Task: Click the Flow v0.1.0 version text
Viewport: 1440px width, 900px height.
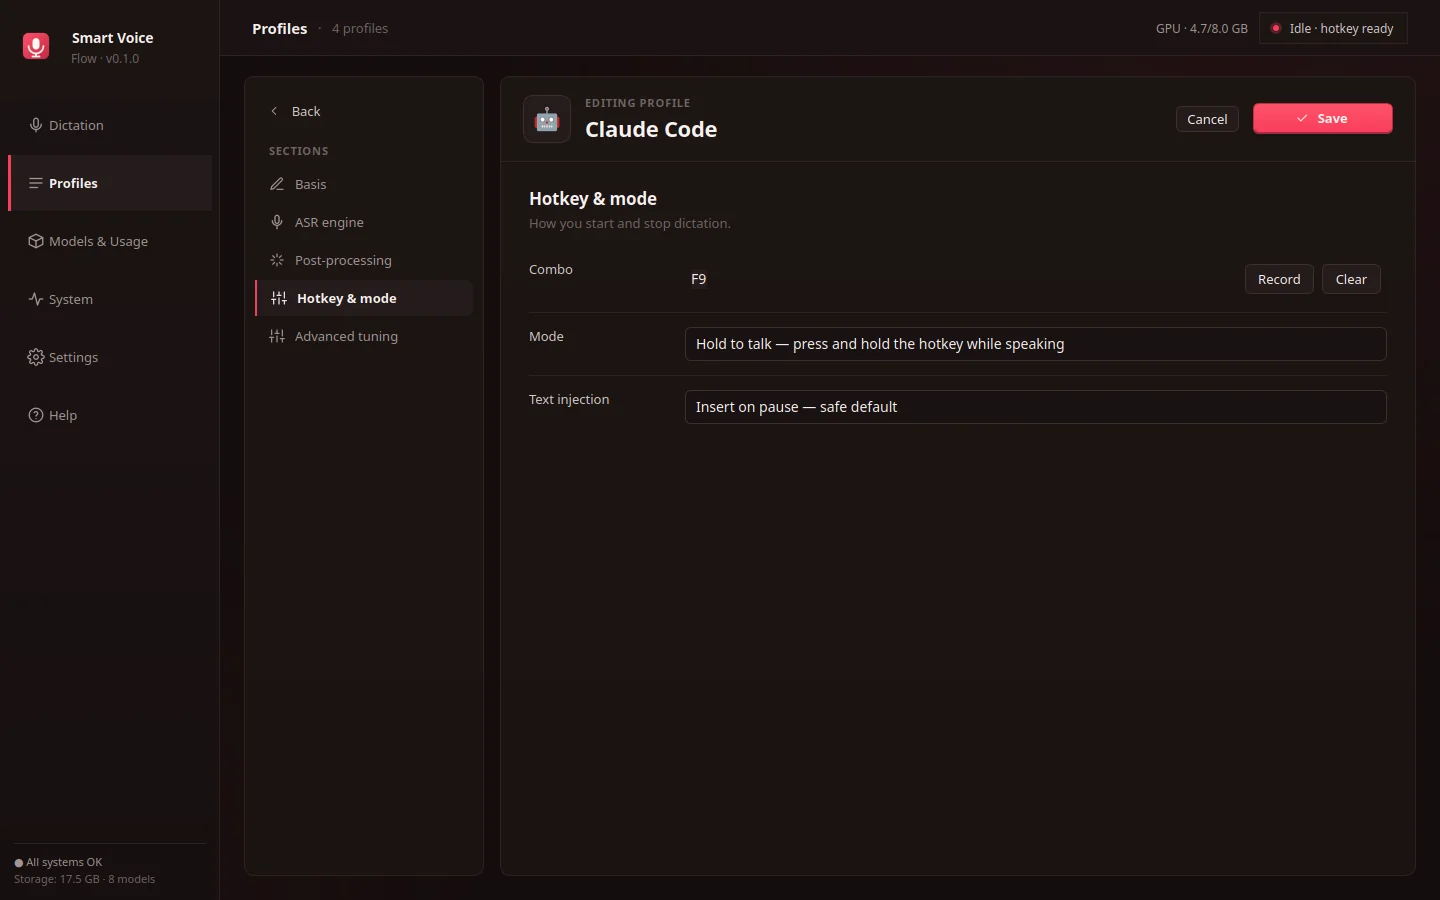Action: pyautogui.click(x=105, y=58)
